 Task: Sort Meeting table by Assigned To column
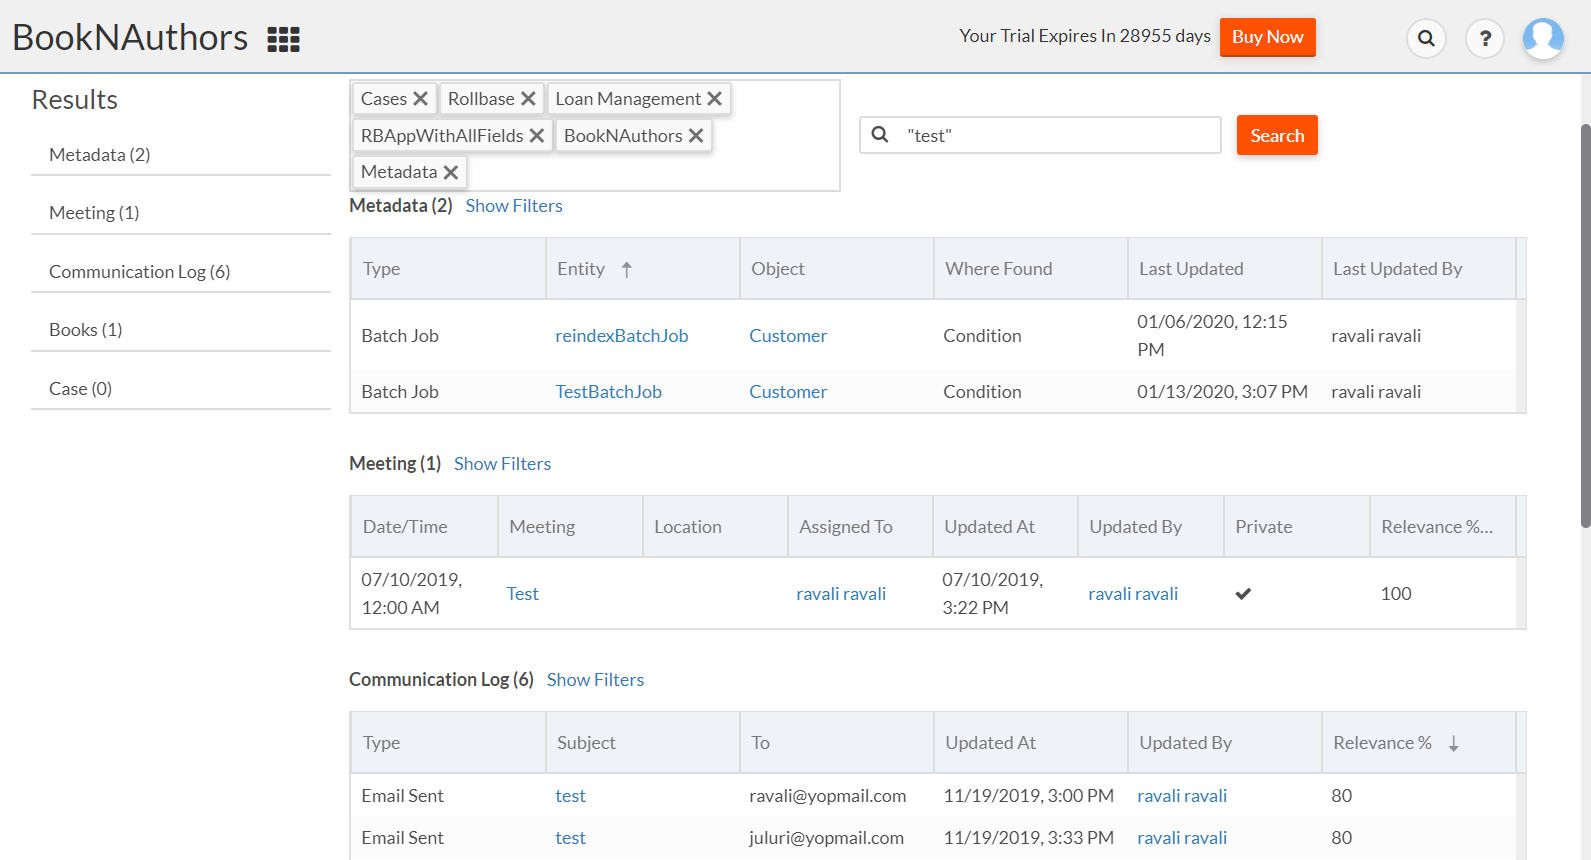click(860, 527)
